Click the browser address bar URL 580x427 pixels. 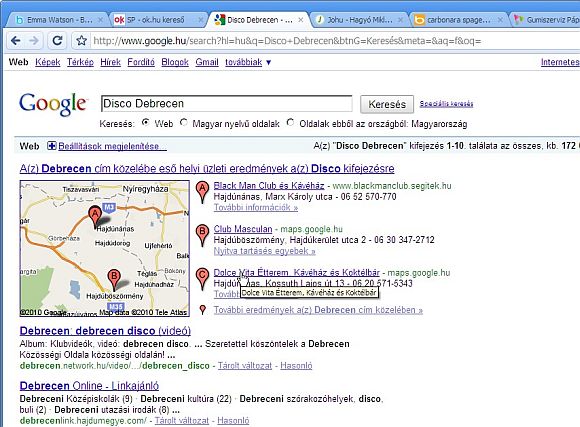point(287,41)
